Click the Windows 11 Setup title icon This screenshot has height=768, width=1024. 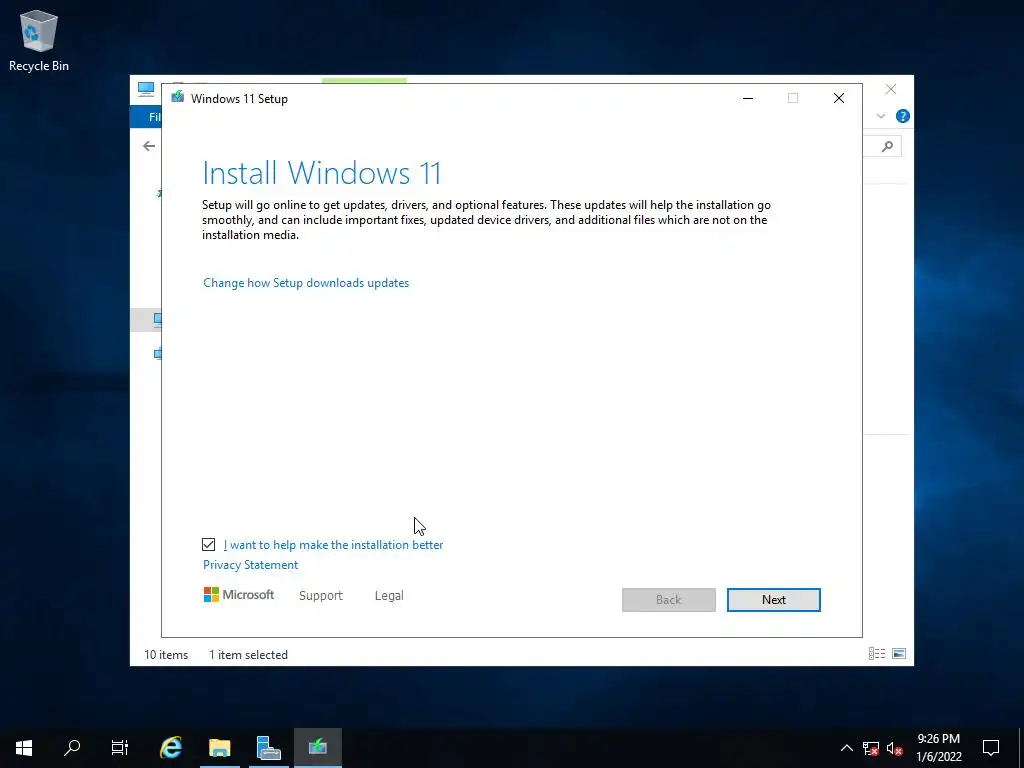pos(177,97)
